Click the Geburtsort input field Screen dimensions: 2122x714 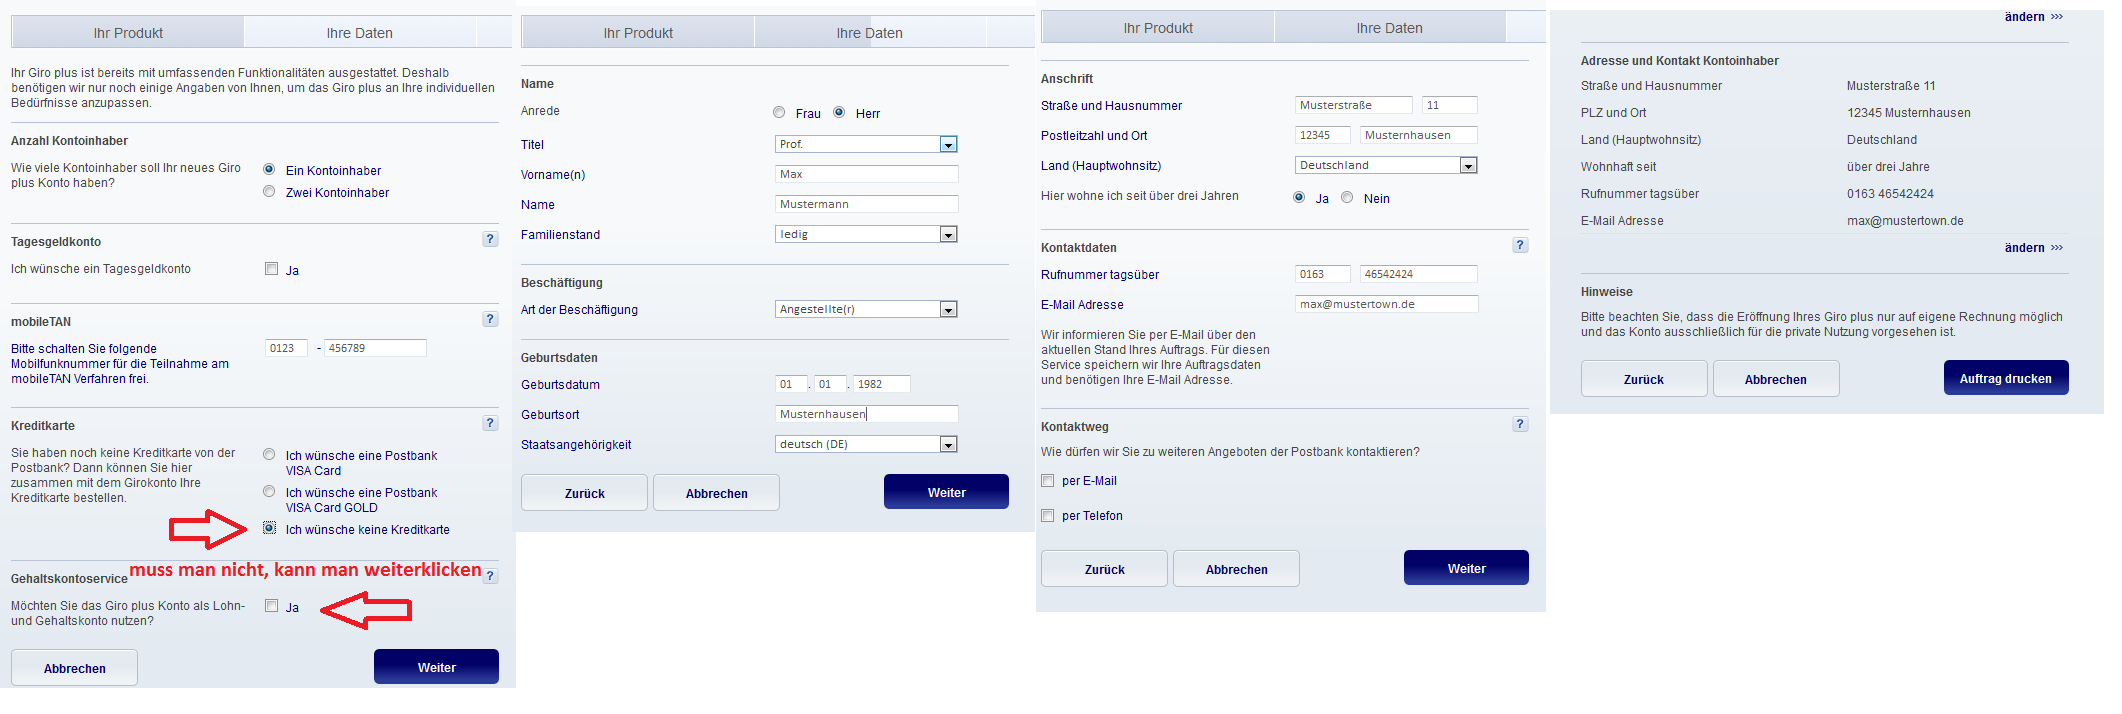click(866, 414)
